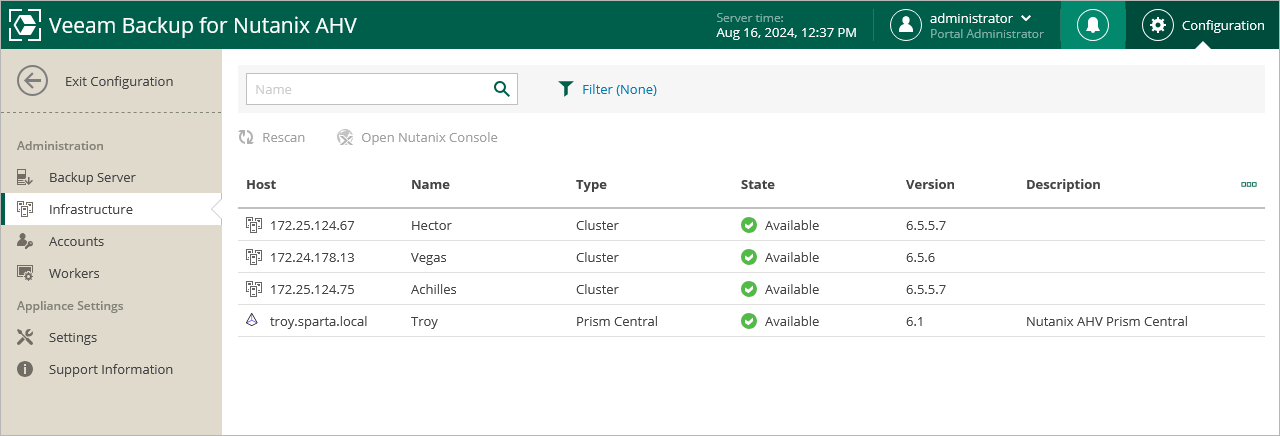The width and height of the screenshot is (1280, 436).
Task: Click the Hector cluster host icon
Action: pos(253,225)
